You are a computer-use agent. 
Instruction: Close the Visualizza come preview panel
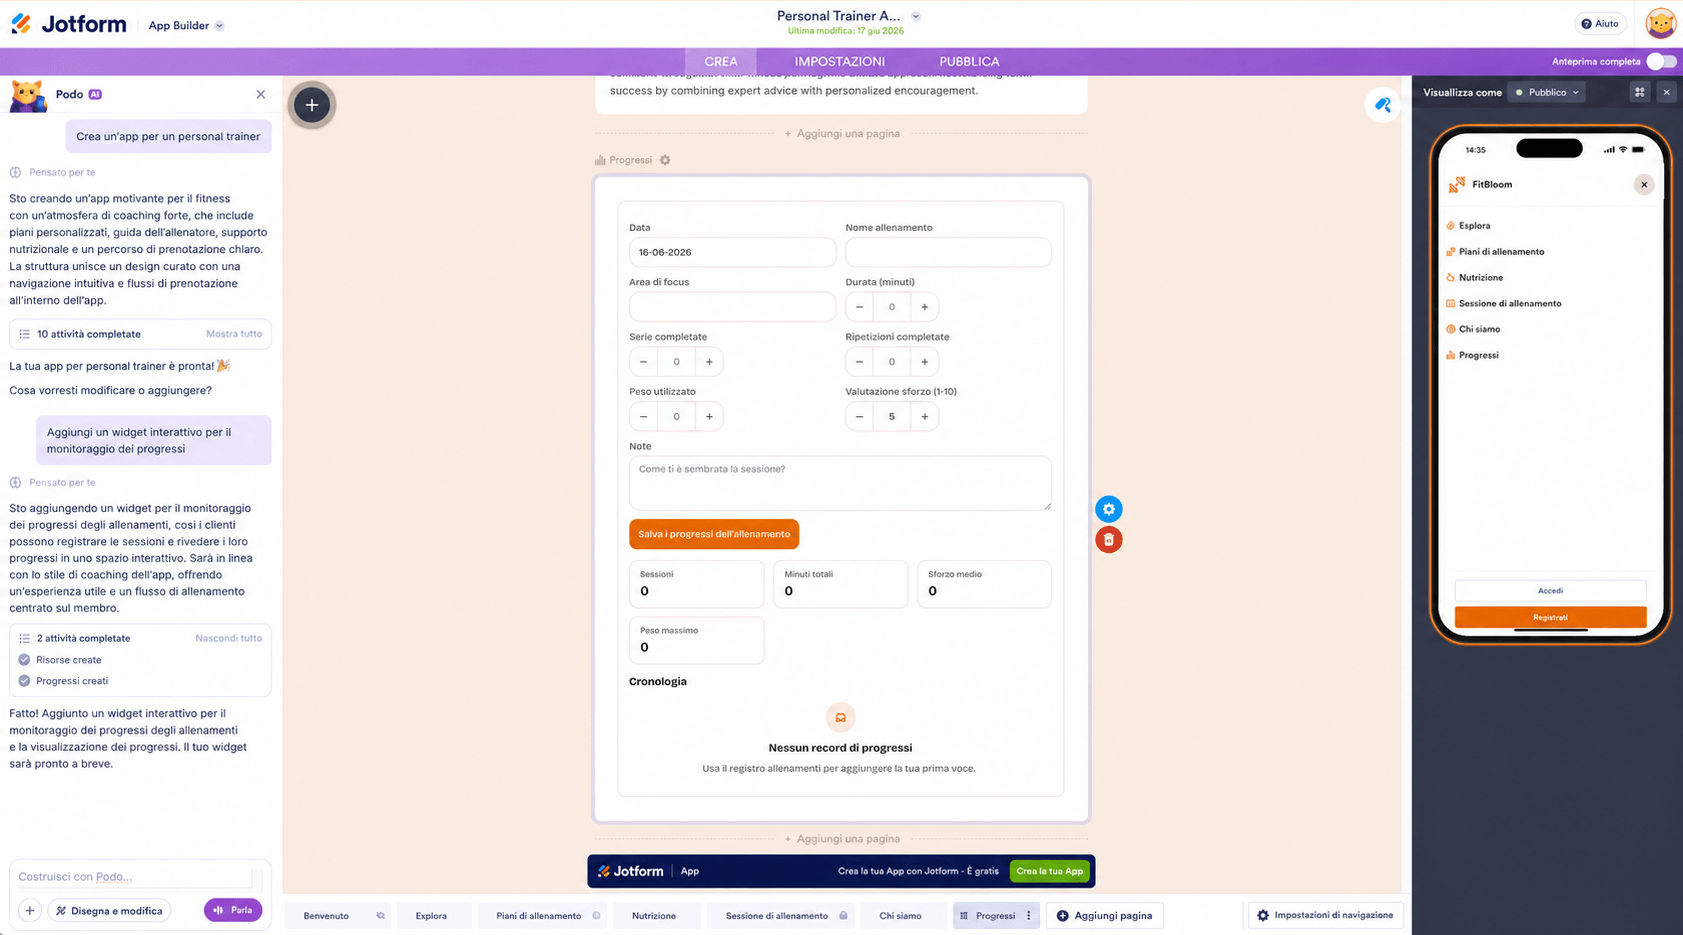[1666, 92]
